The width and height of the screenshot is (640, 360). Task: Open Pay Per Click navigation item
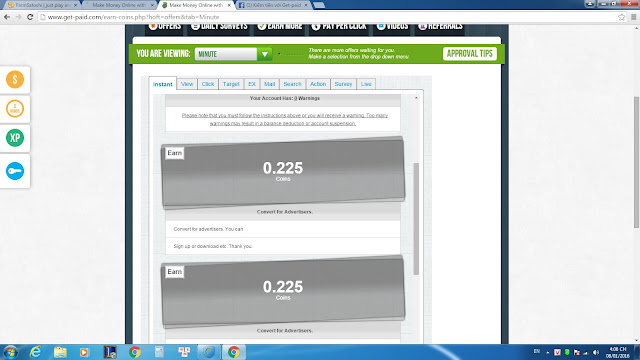pos(339,26)
